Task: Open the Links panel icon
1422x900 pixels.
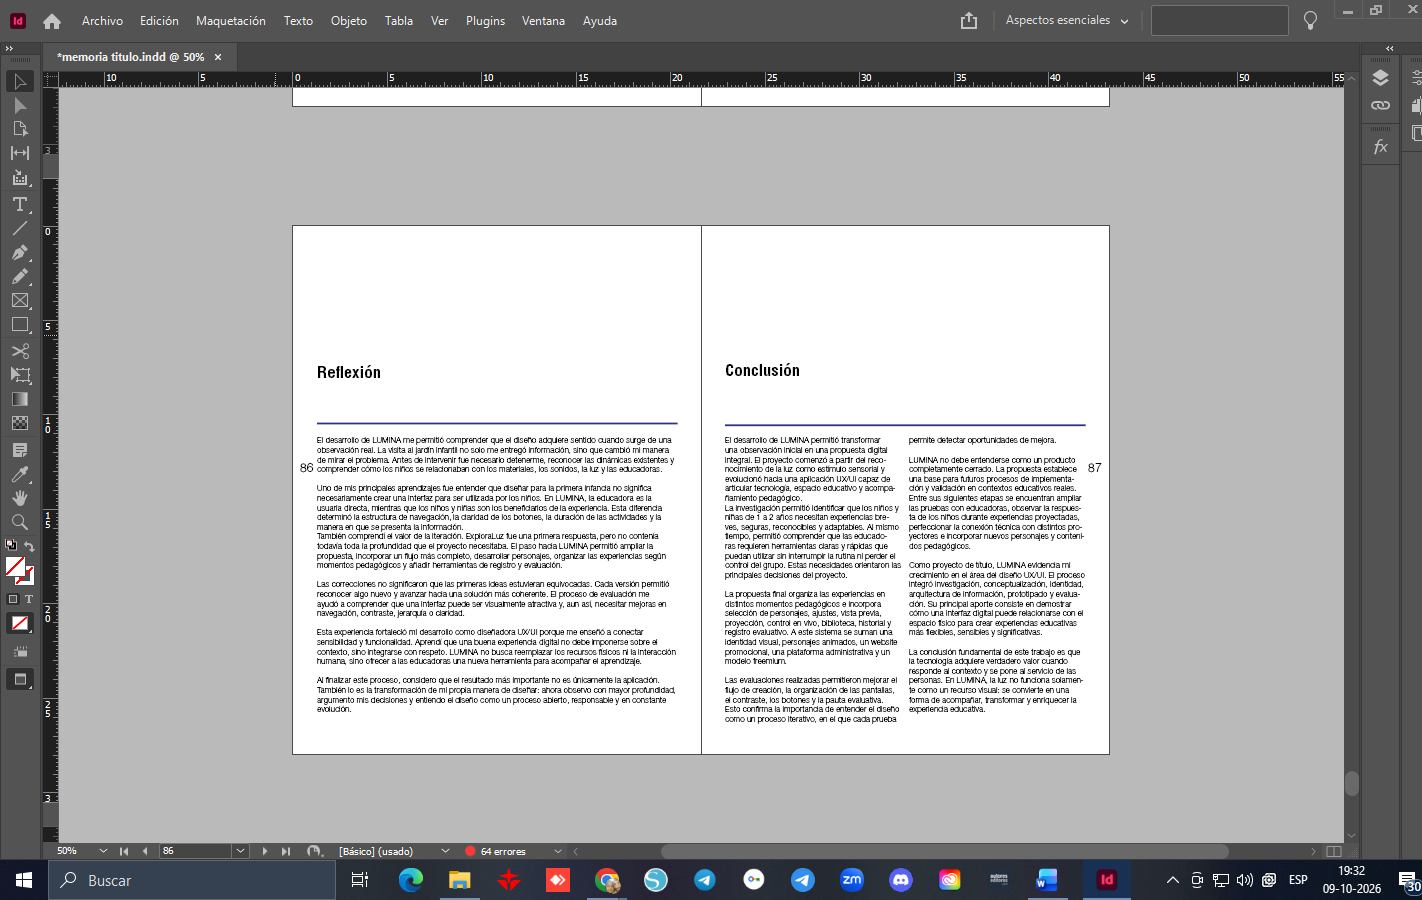Action: pos(1381,105)
